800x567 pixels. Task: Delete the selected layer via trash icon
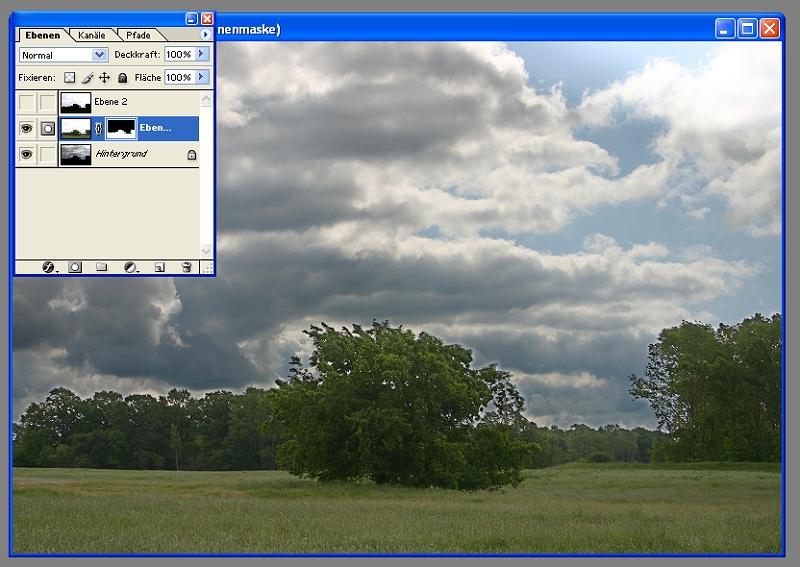187,267
